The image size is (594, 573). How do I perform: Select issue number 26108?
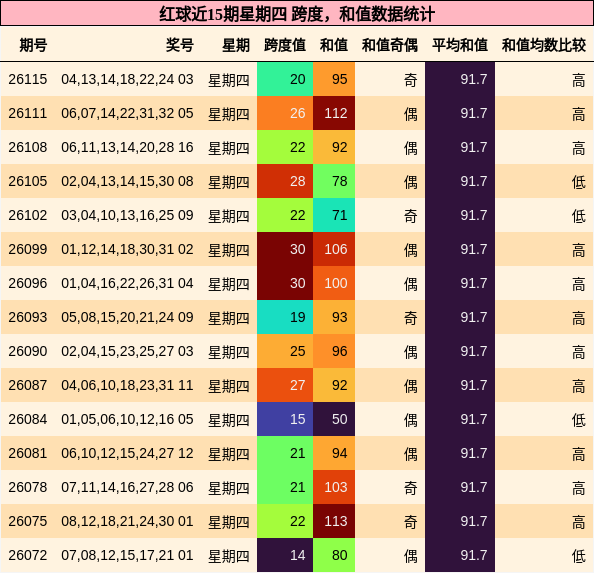coord(28,147)
